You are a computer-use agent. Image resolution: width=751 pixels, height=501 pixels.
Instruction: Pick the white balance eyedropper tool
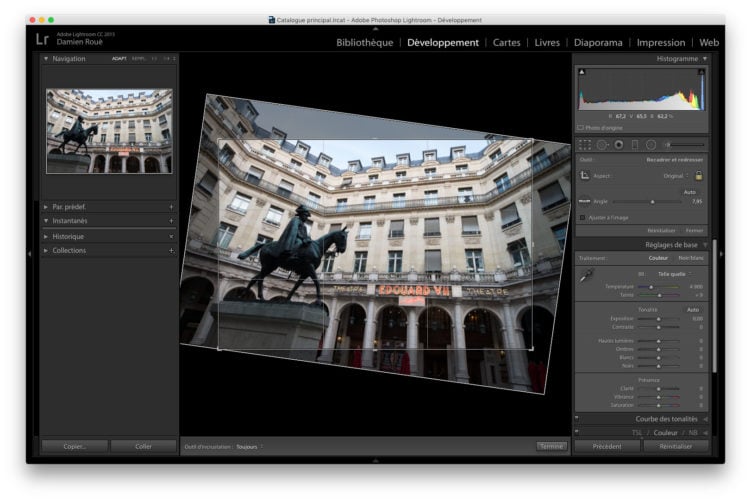click(x=587, y=274)
